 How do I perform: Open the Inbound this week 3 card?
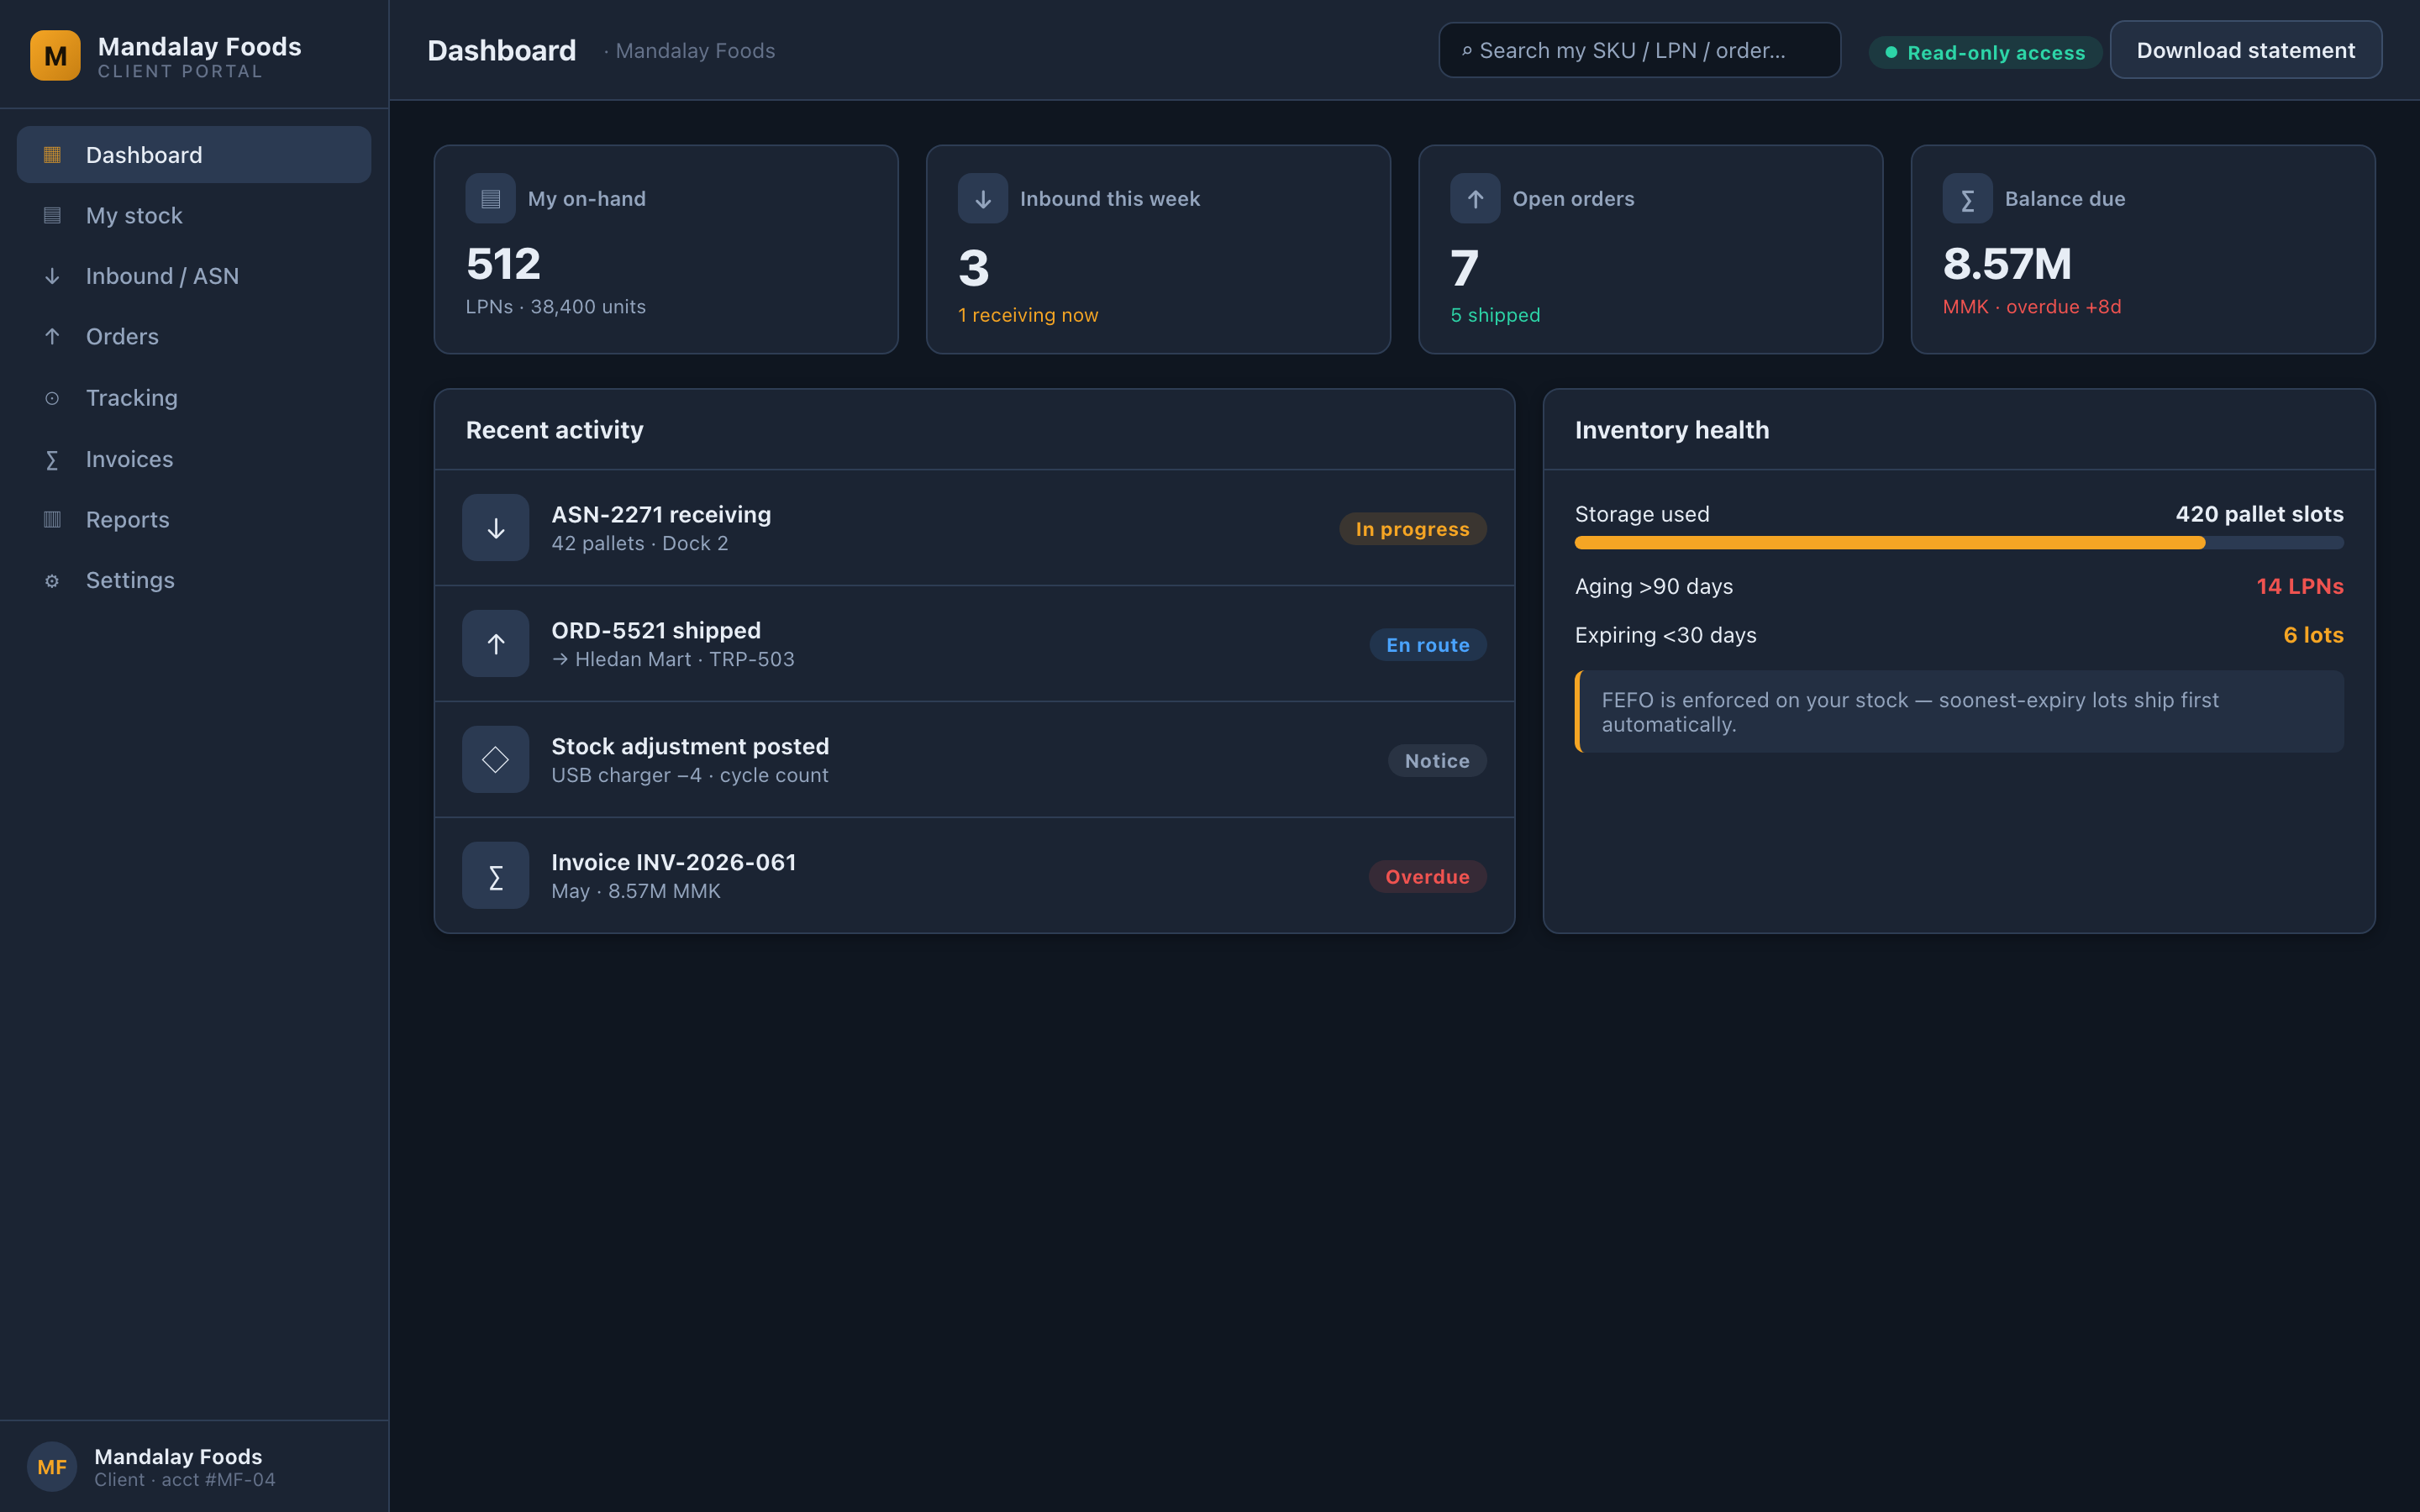[1158, 249]
